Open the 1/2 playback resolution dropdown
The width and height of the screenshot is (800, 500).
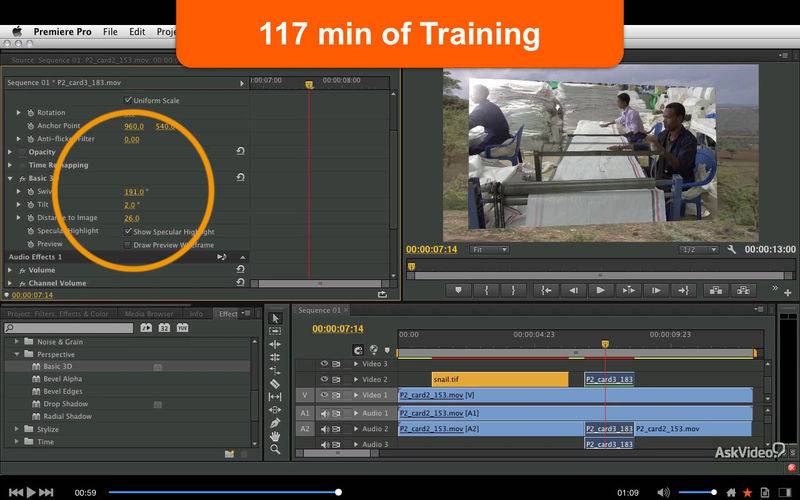pyautogui.click(x=698, y=249)
